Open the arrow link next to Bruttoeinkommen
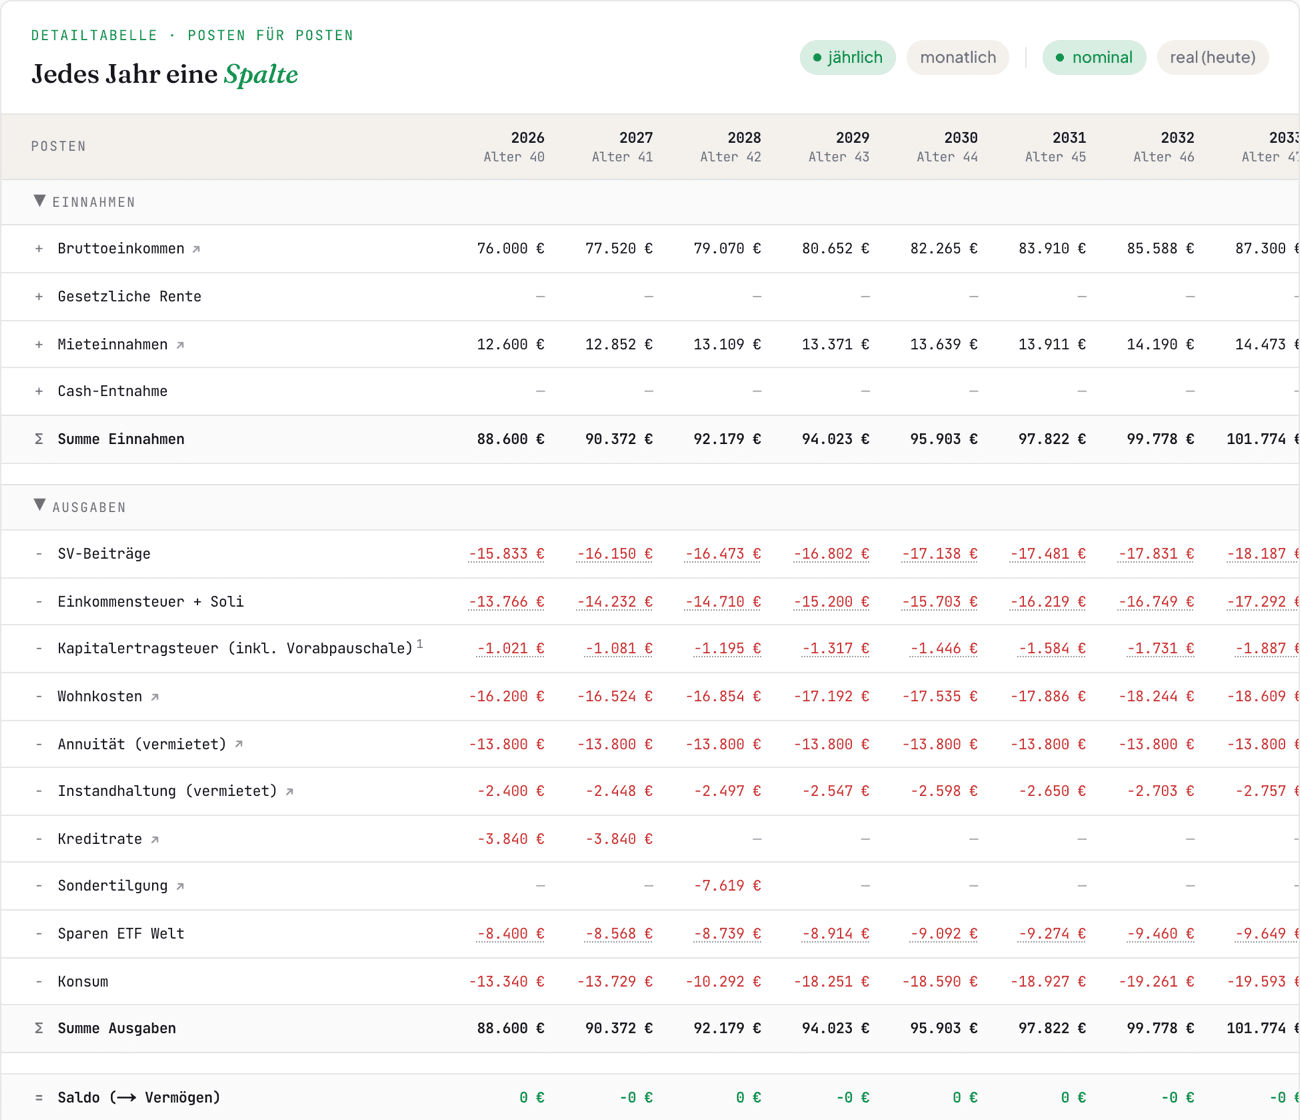This screenshot has width=1300, height=1120. point(196,249)
